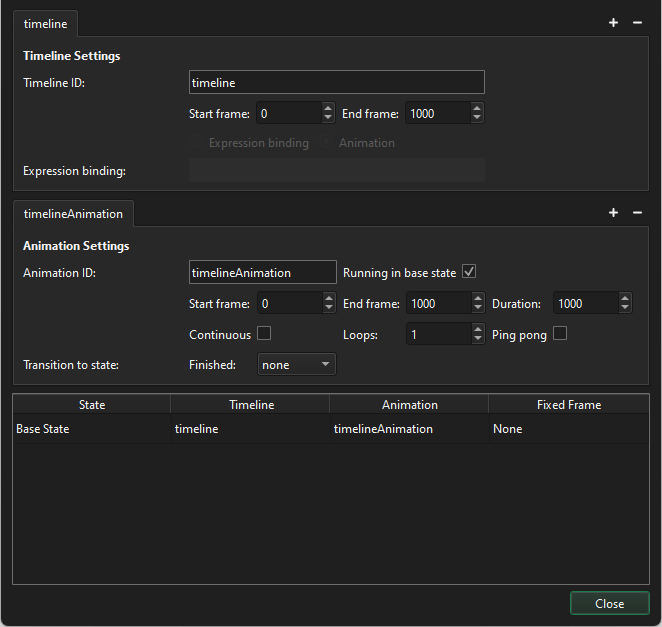Select the timeline tab
Screen dimensions: 662x627
[x=45, y=23]
